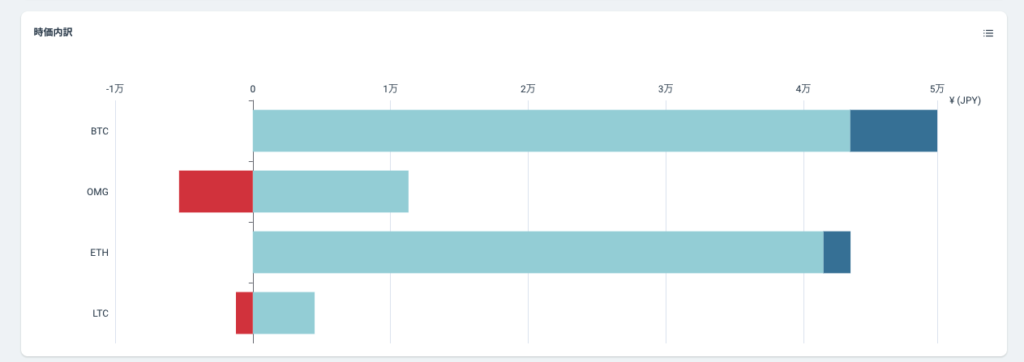Click the BTC dark blue bar segment
1024x362 pixels.
coord(893,131)
